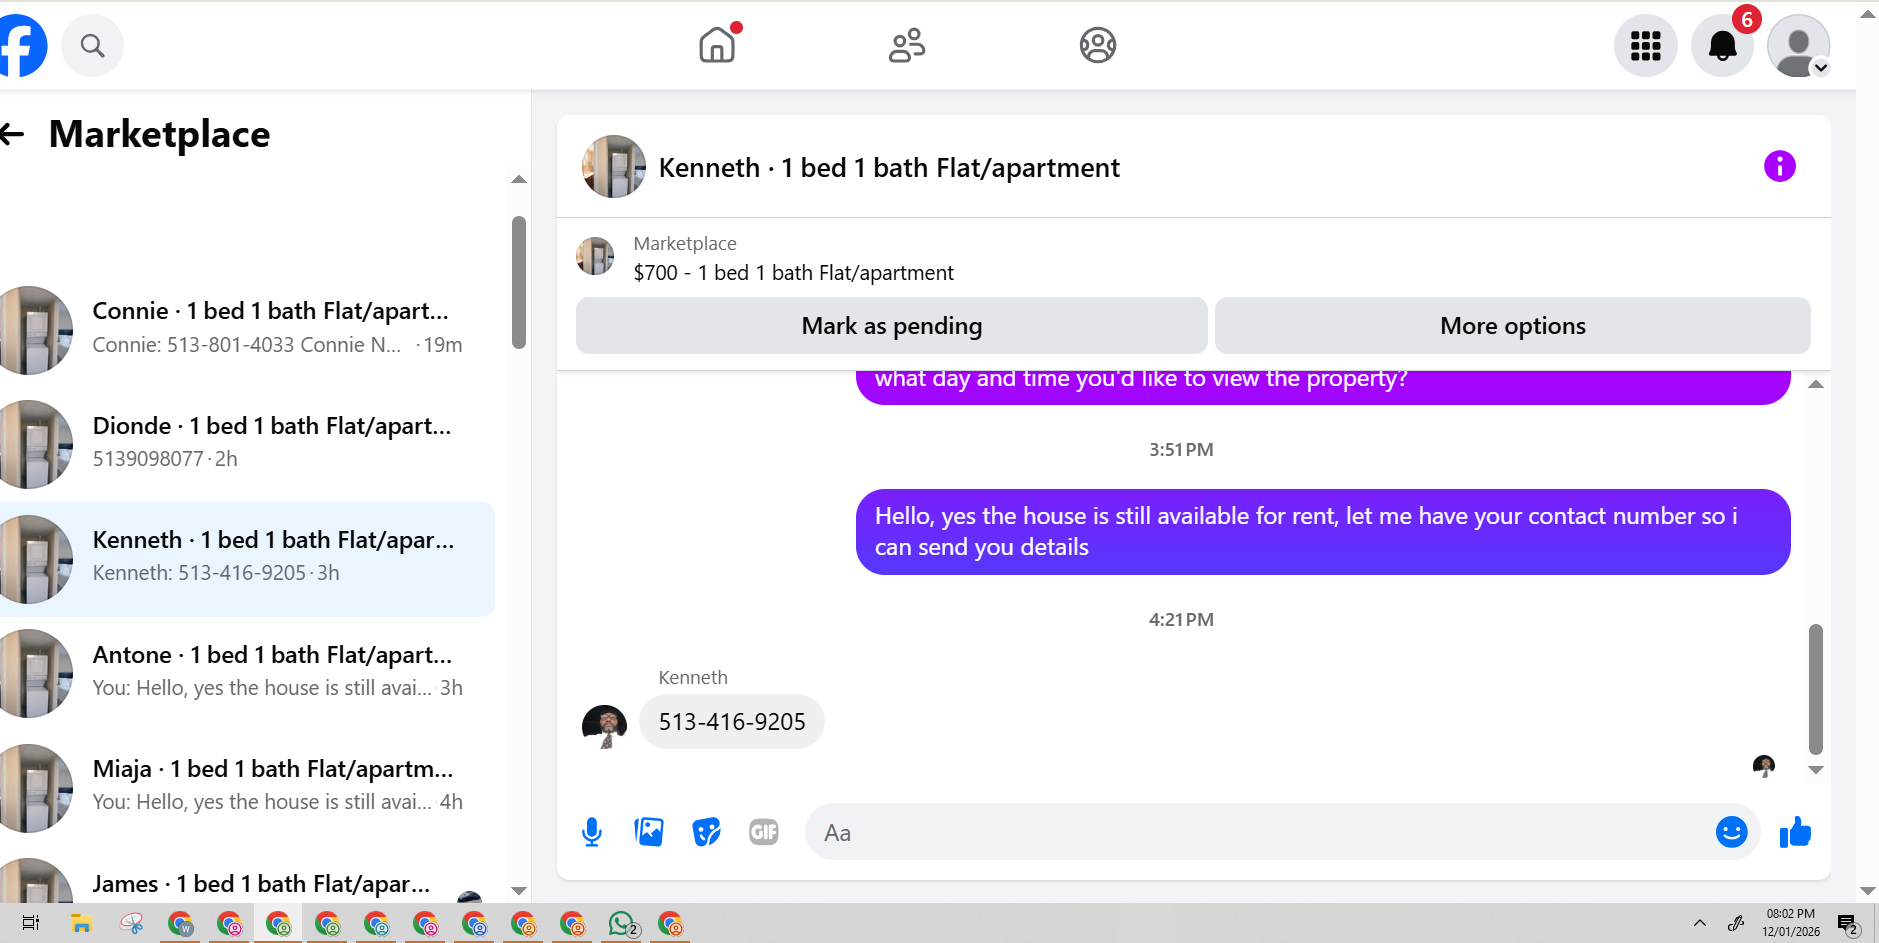1879x943 pixels.
Task: Open the notifications bell
Action: coord(1722,45)
